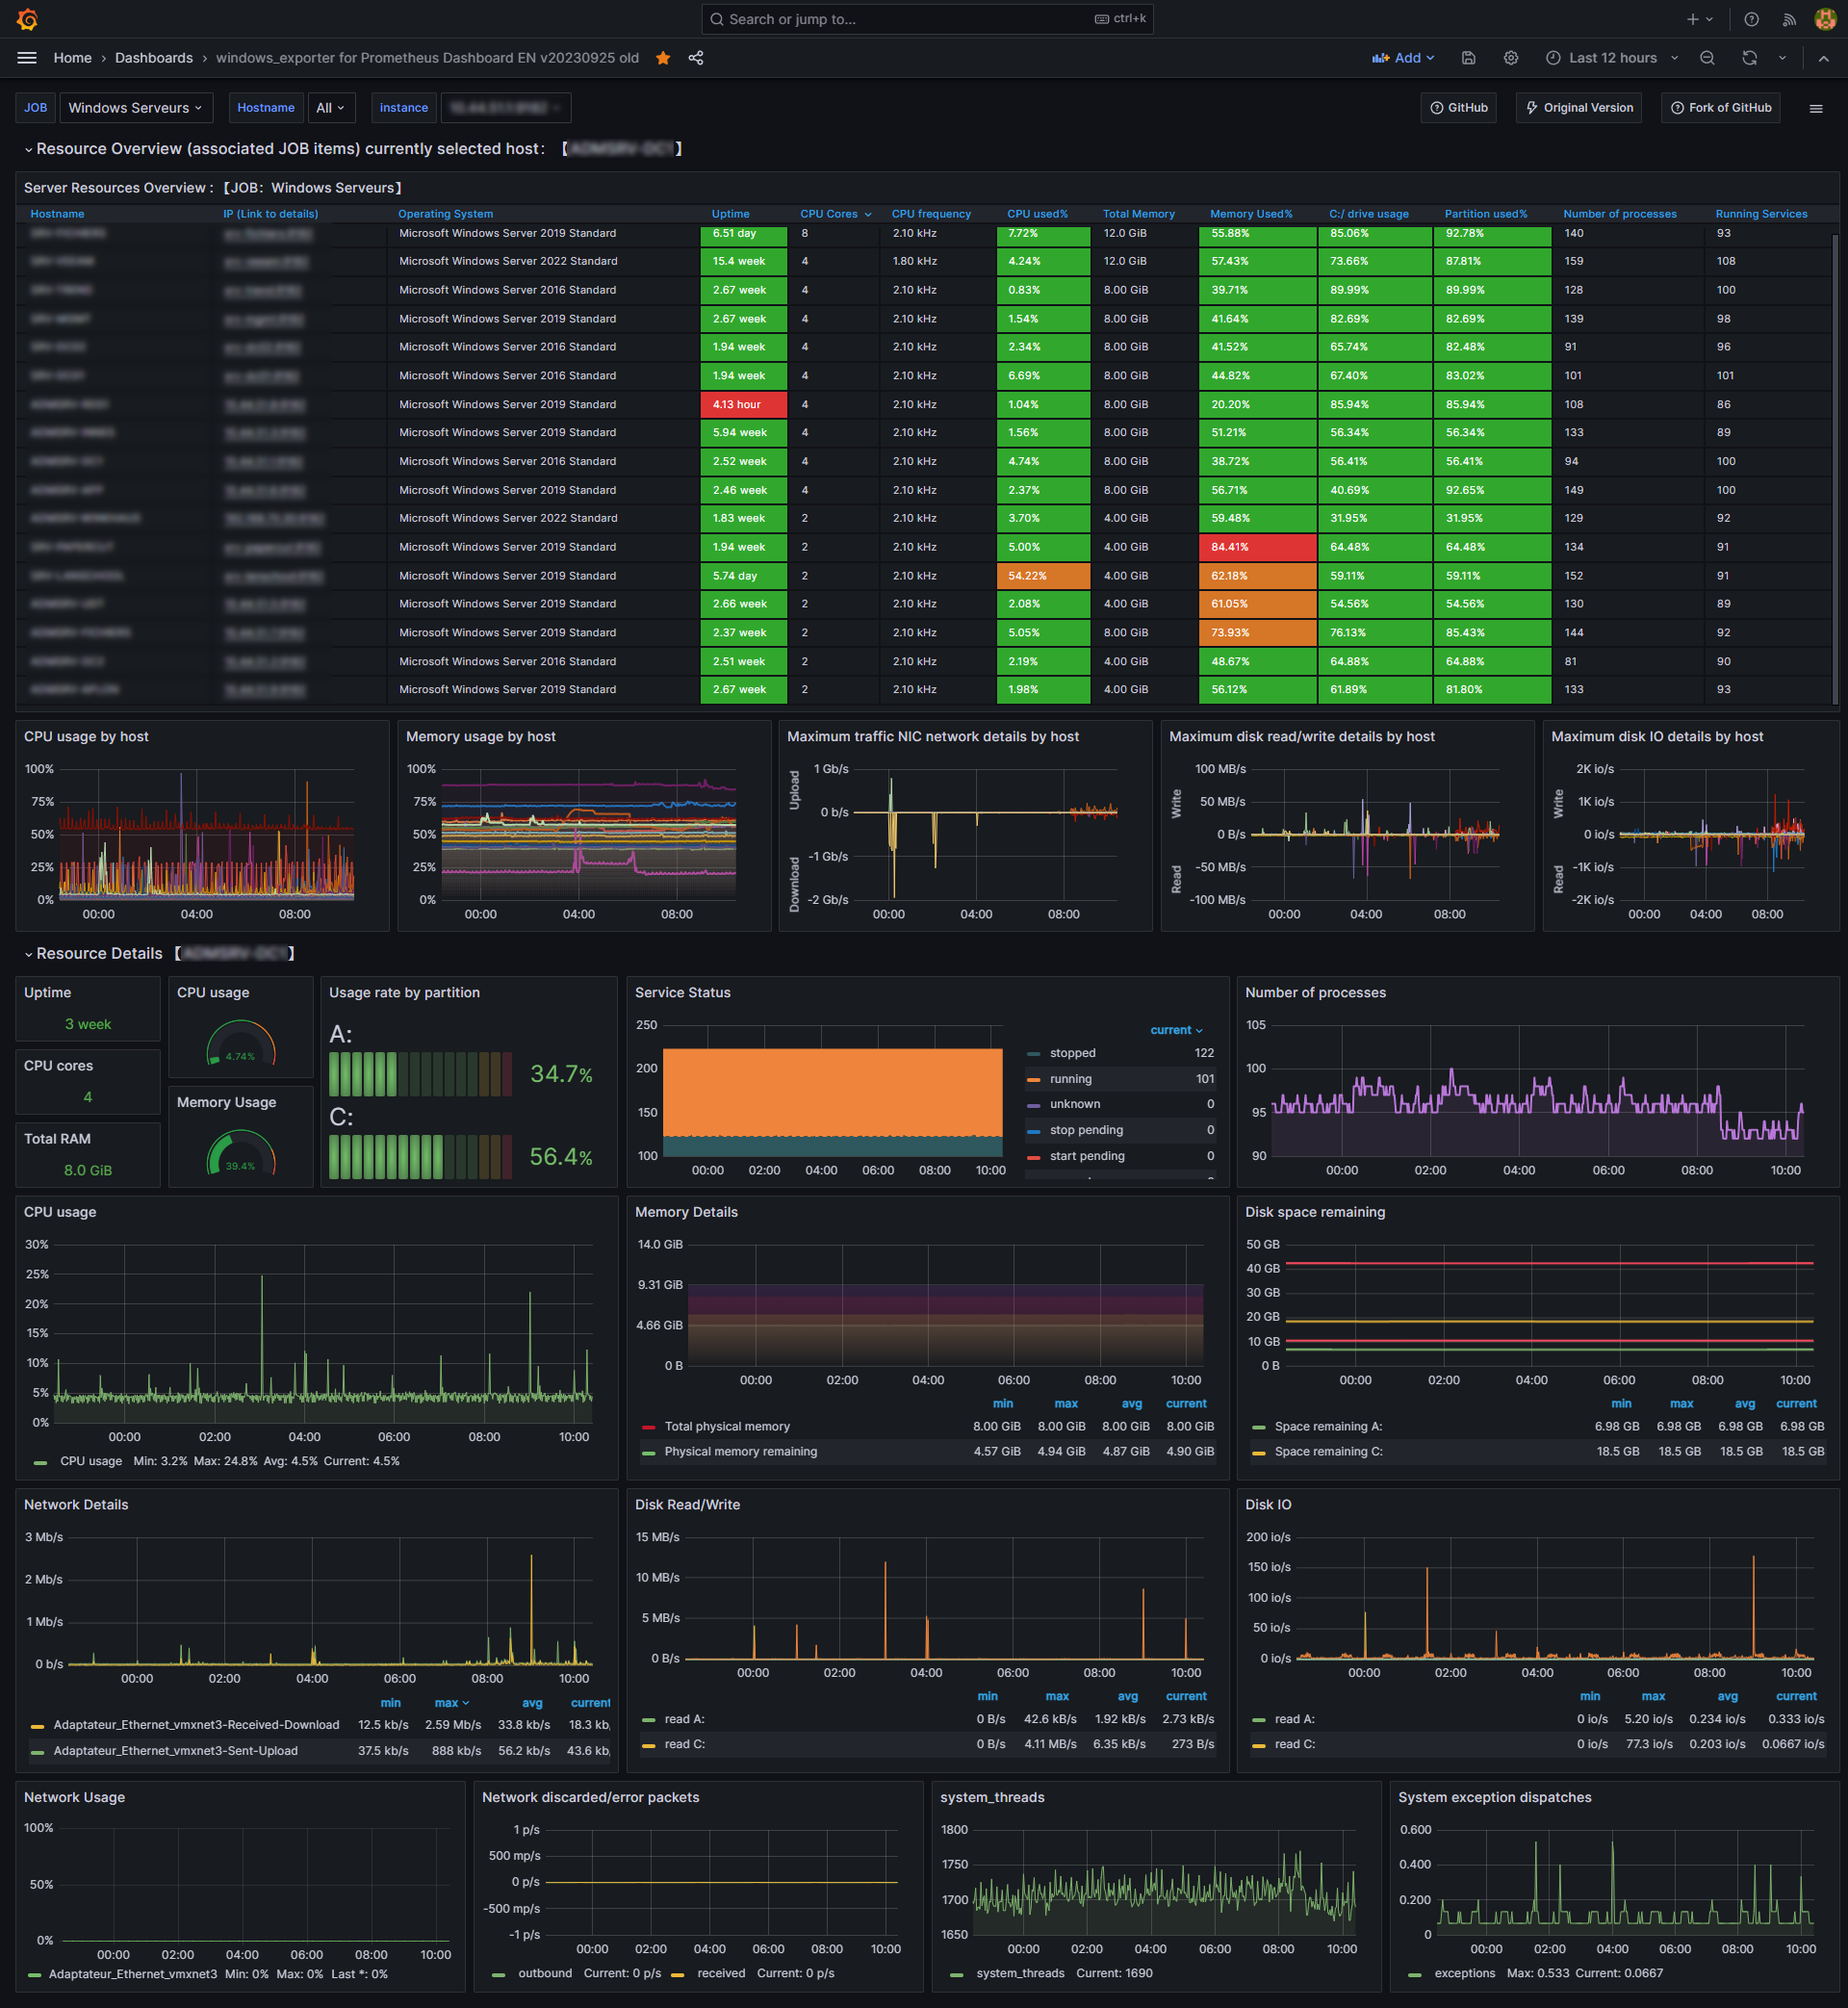Open the Windows Serveurs JOB dropdown

coord(134,108)
